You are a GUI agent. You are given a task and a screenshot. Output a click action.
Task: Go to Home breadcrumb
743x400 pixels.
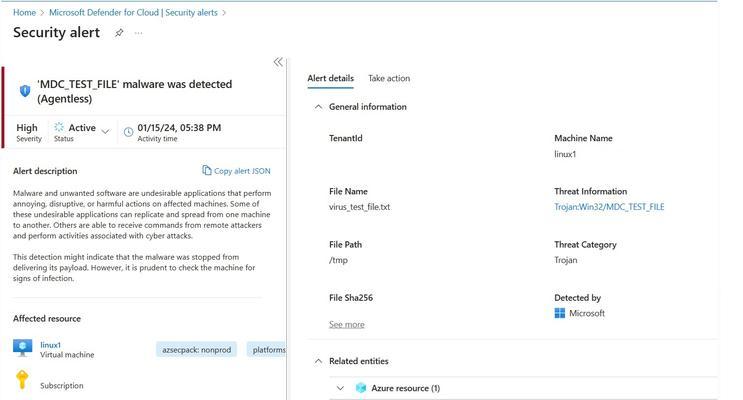24,13
